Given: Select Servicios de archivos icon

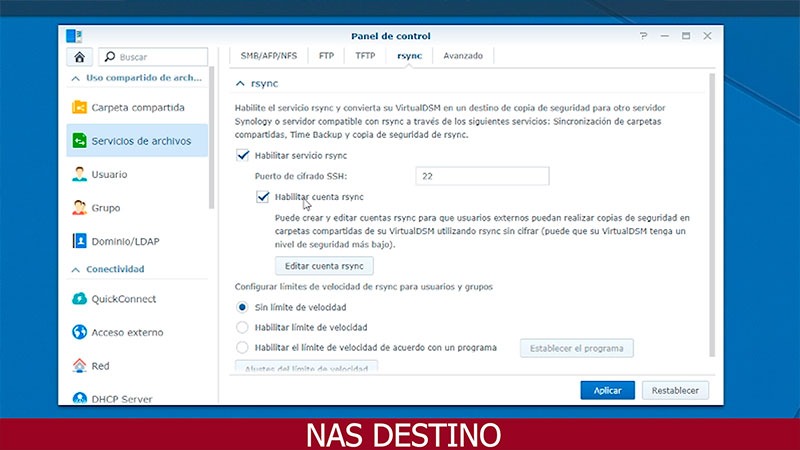Looking at the screenshot, I should point(79,141).
